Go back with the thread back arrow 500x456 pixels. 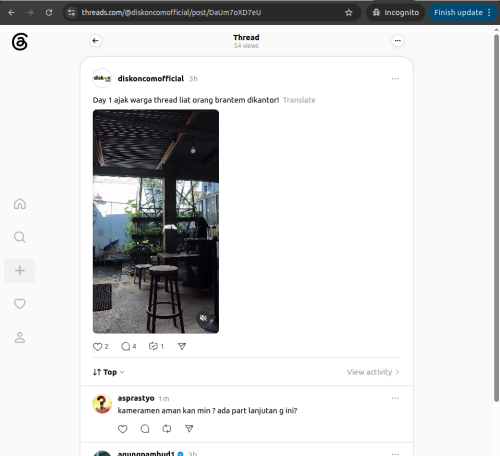tap(95, 41)
